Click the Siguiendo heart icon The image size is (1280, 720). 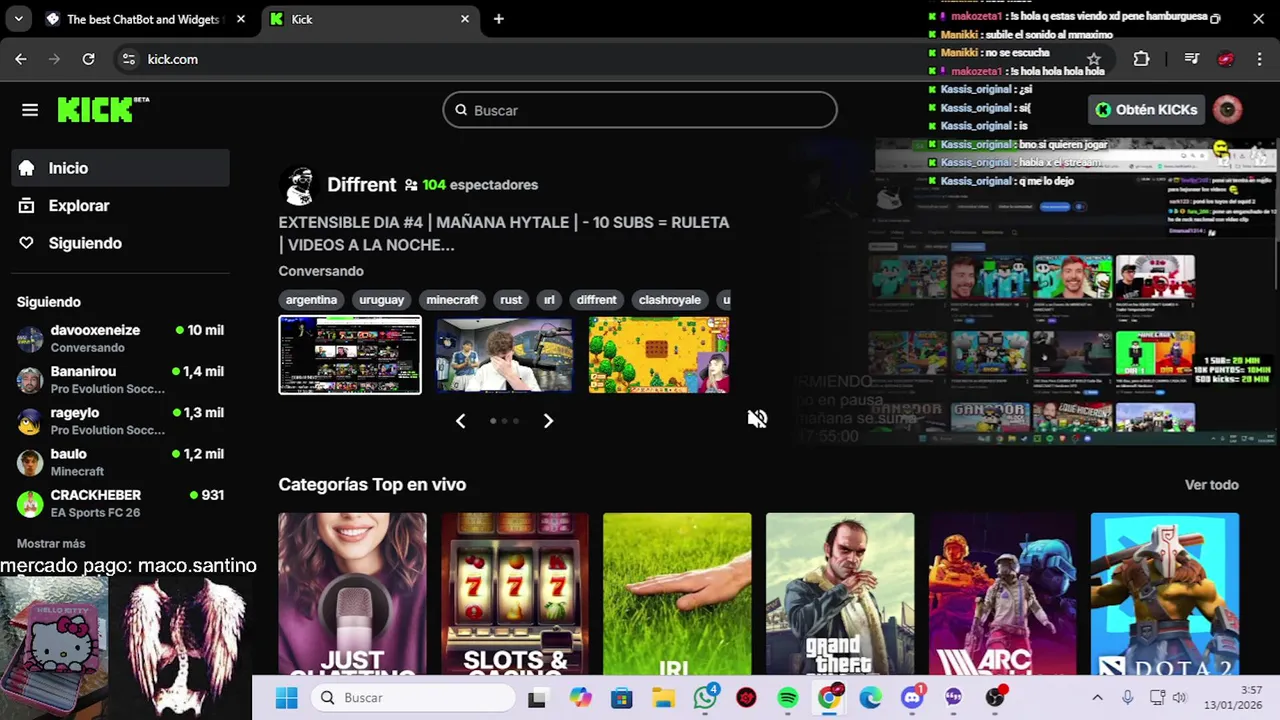tap(27, 243)
